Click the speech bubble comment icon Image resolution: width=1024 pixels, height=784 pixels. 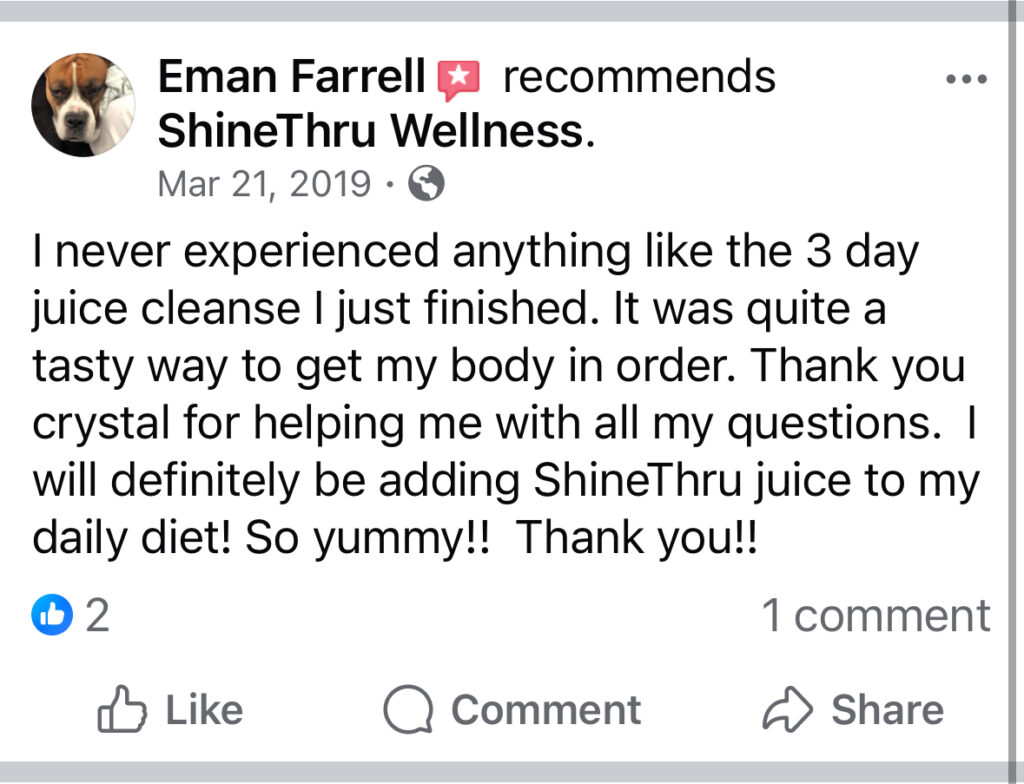pos(408,711)
